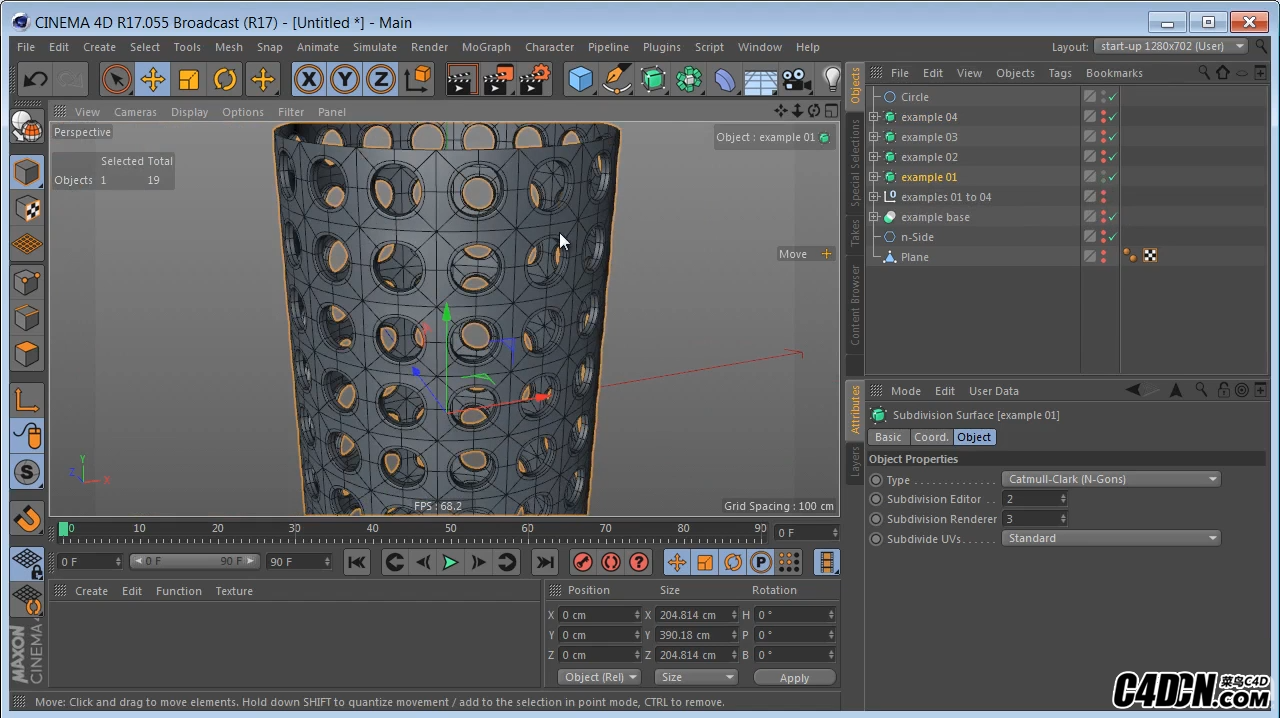Disable the example 01 generator checkmark
Image resolution: width=1280 pixels, height=718 pixels.
[x=1112, y=177]
